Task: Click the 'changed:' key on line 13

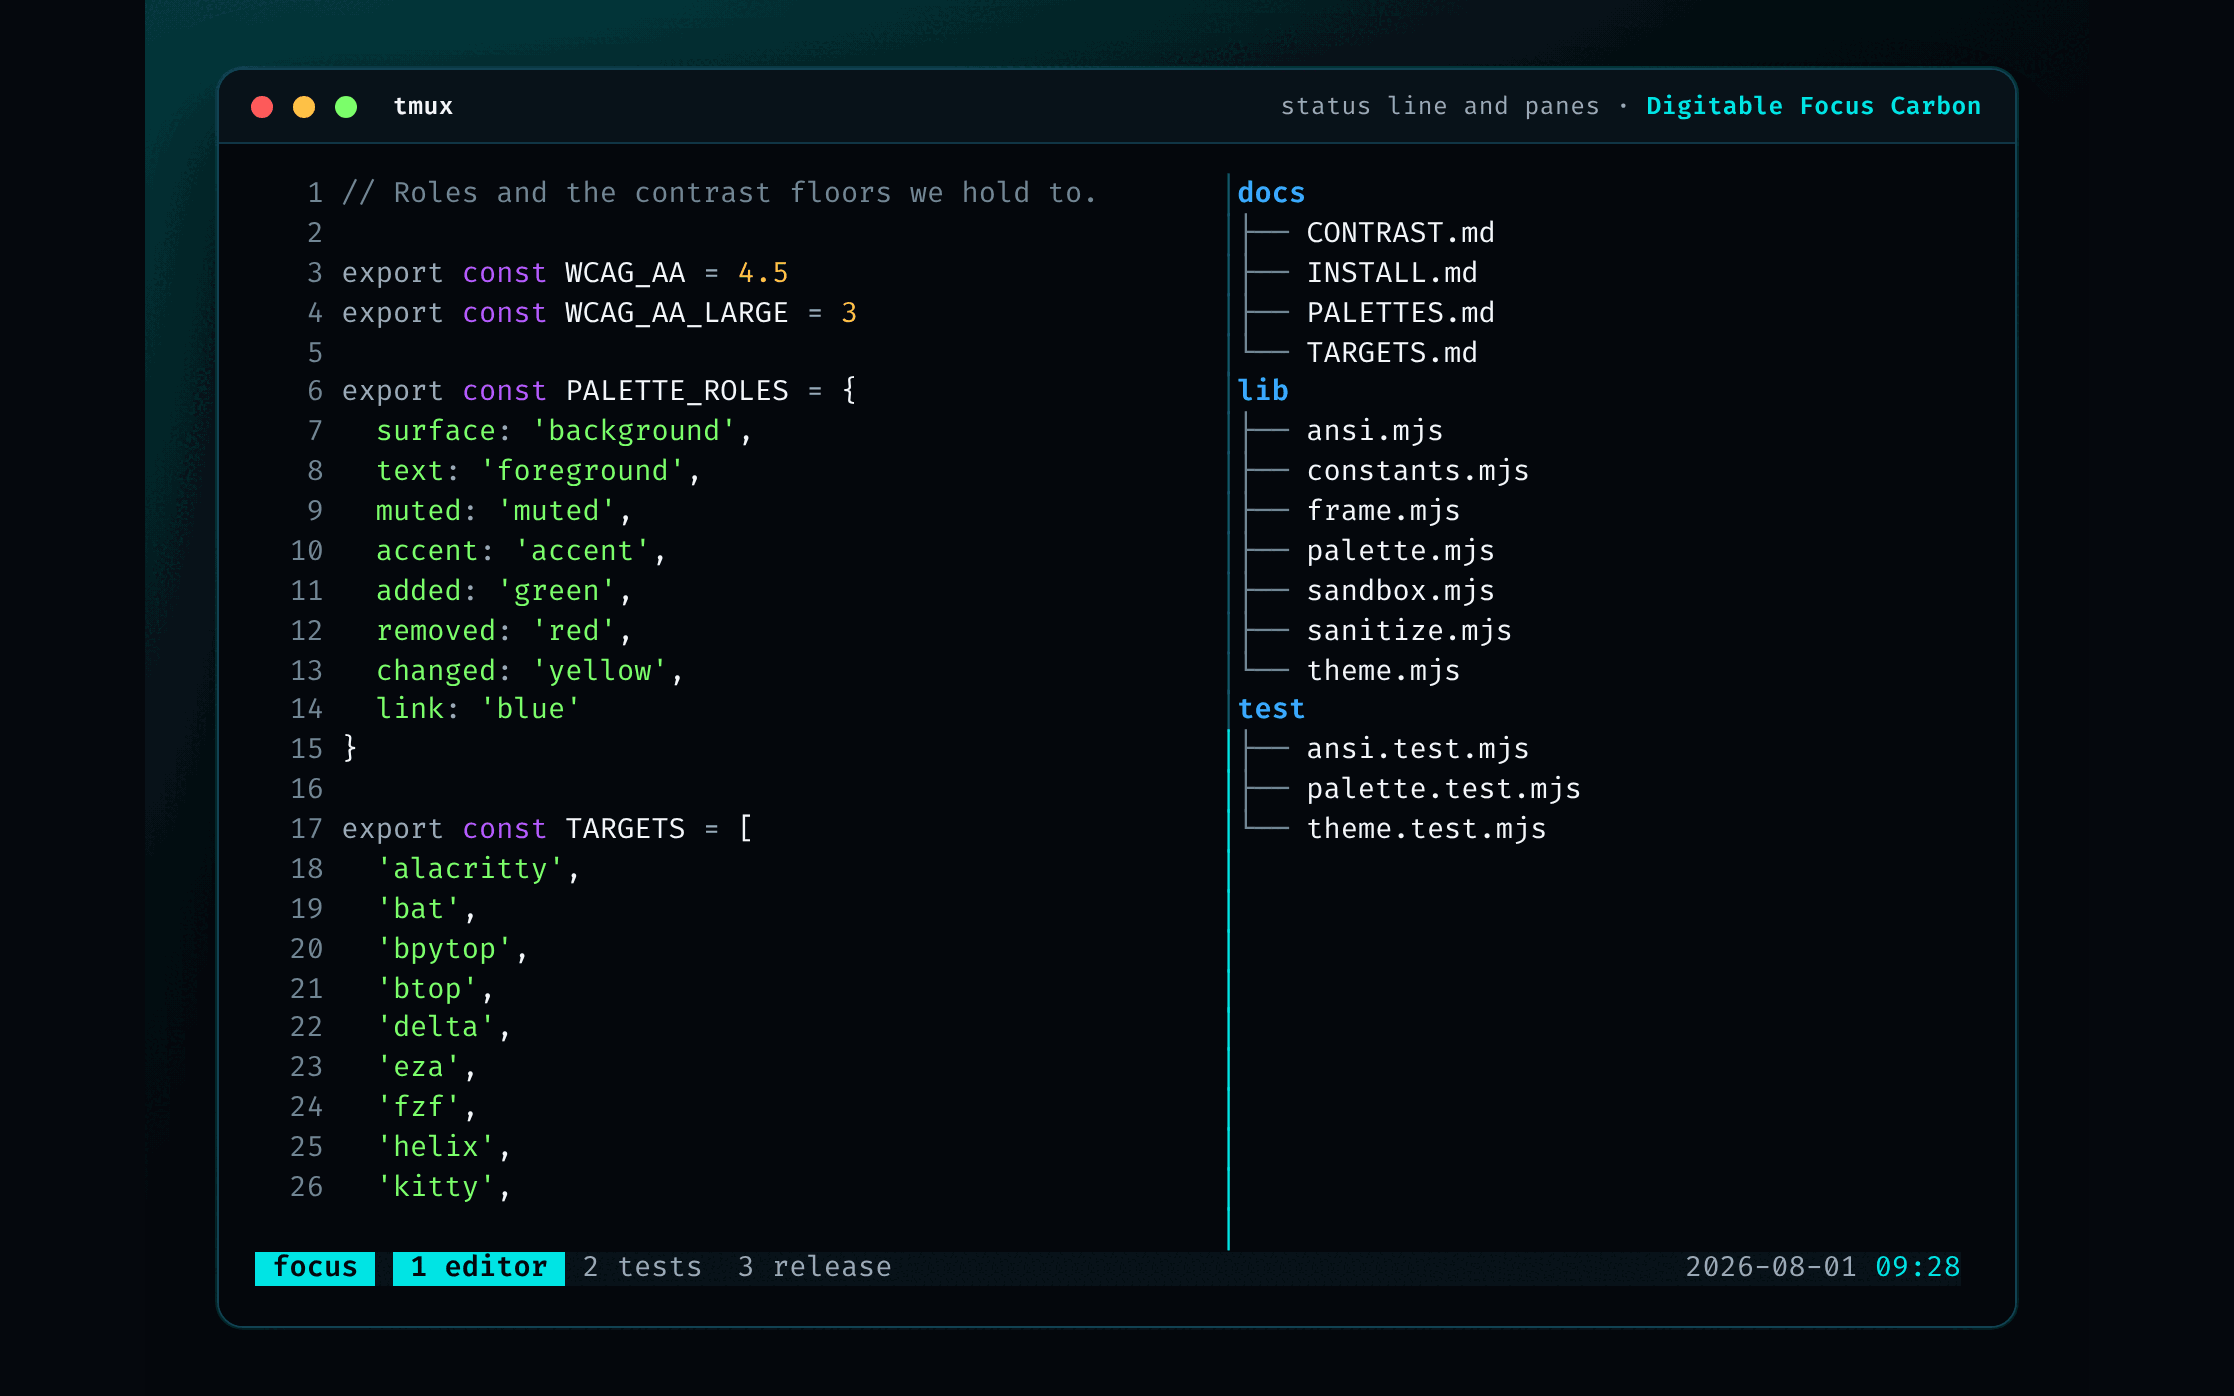Action: click(x=444, y=671)
